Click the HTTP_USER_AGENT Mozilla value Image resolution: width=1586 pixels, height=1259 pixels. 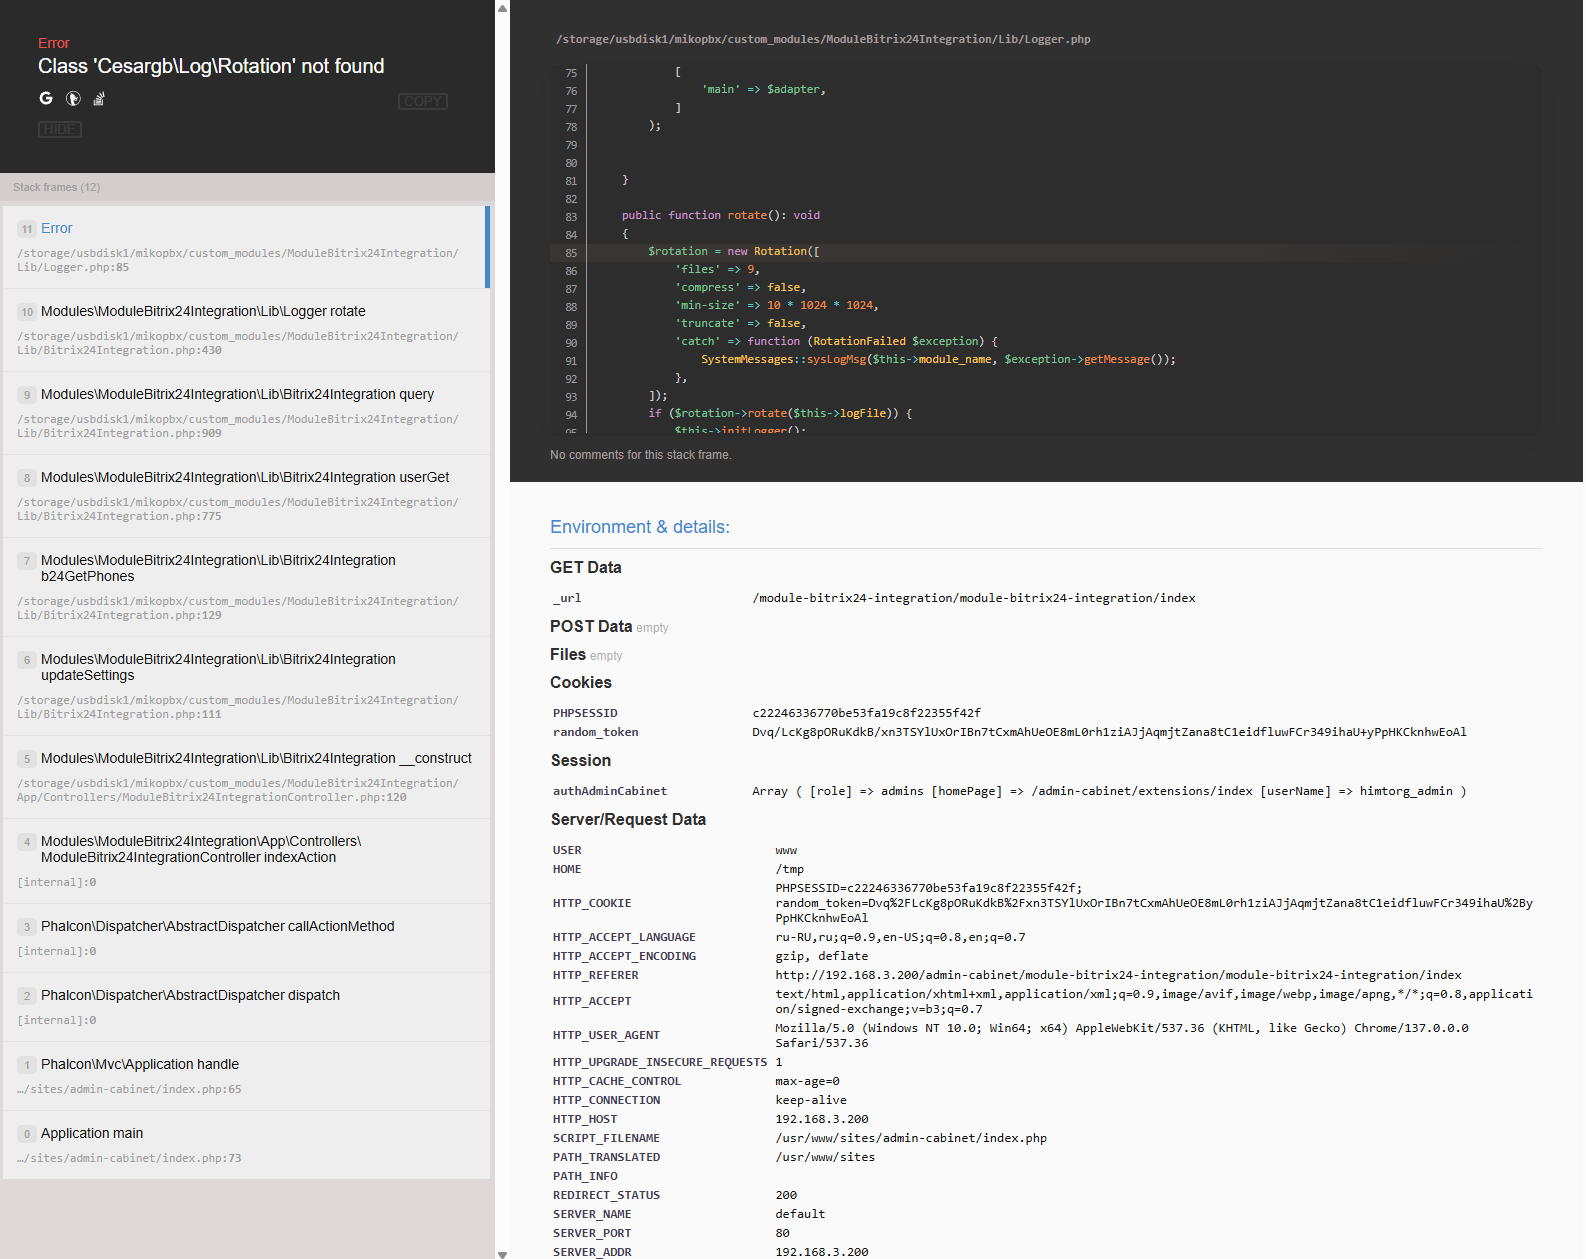click(1122, 1035)
